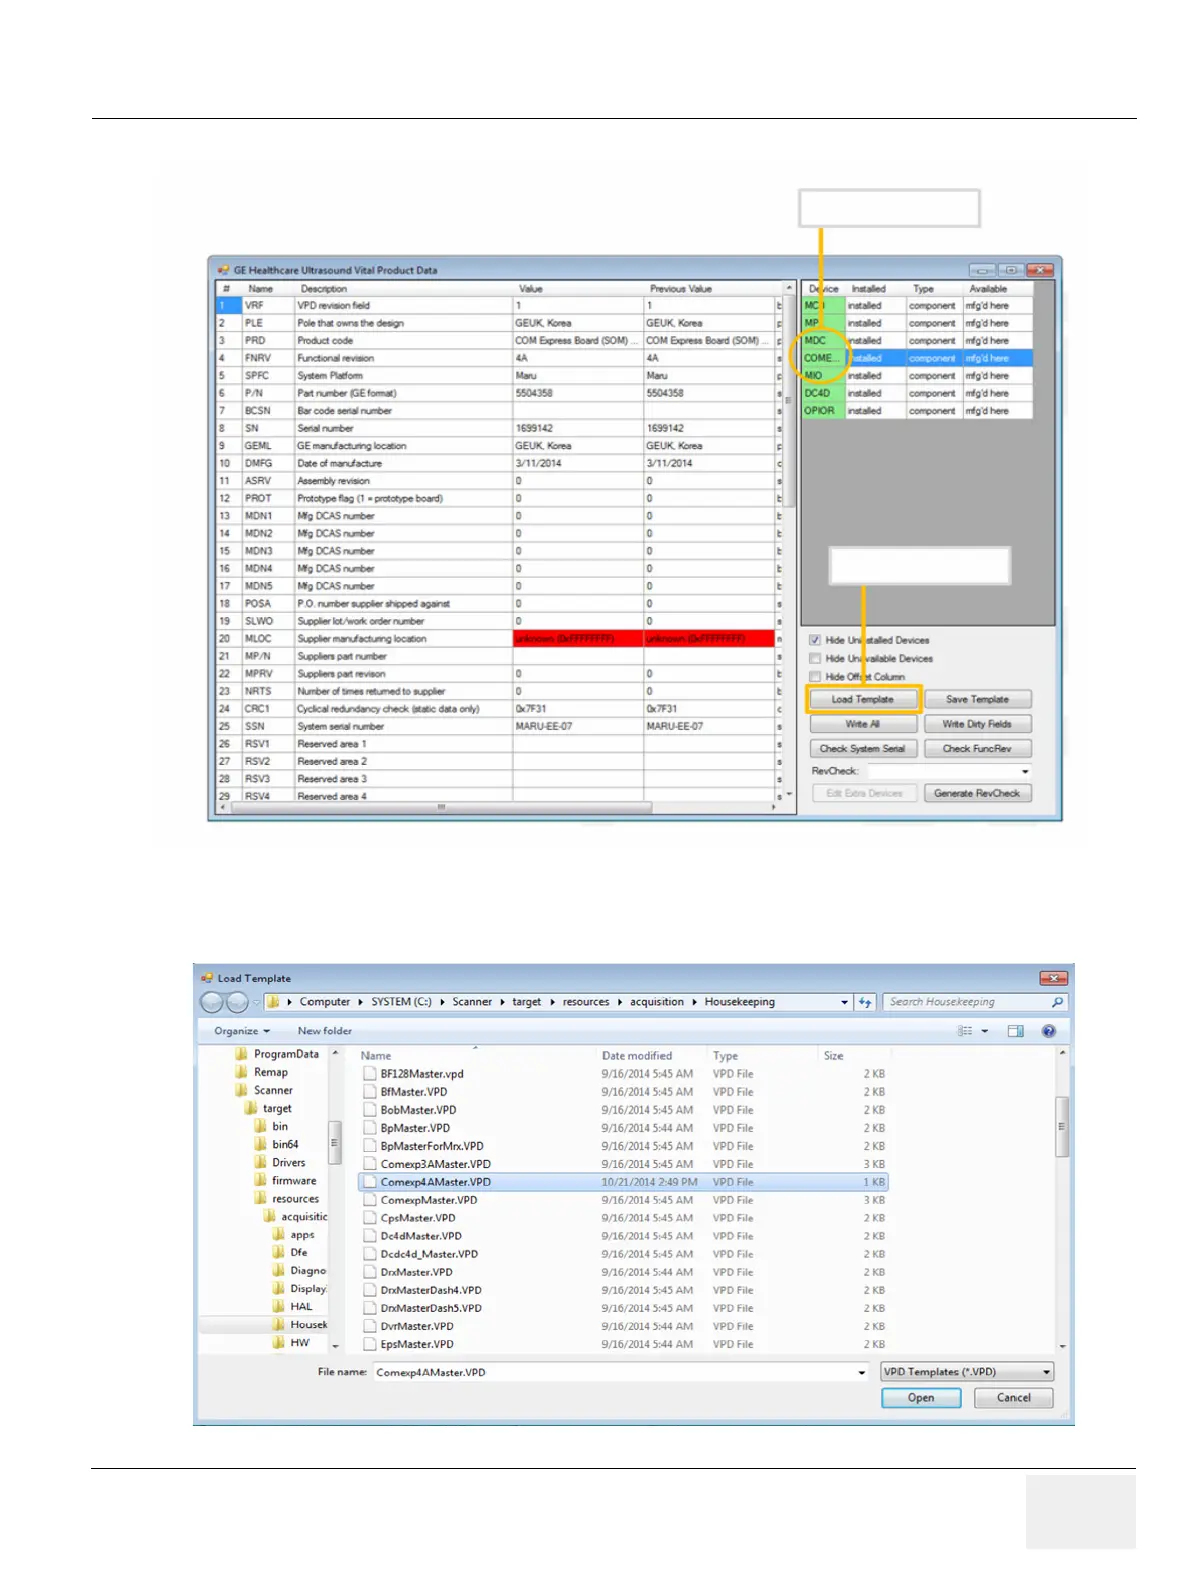Click the Previous Value column header

681,289
